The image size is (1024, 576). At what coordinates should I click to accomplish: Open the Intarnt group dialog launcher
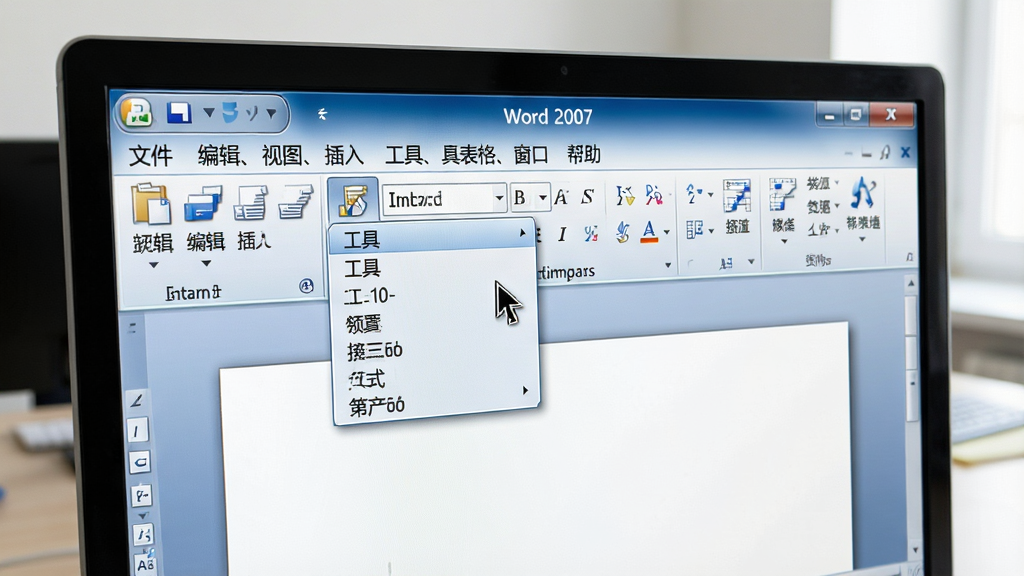(x=306, y=286)
